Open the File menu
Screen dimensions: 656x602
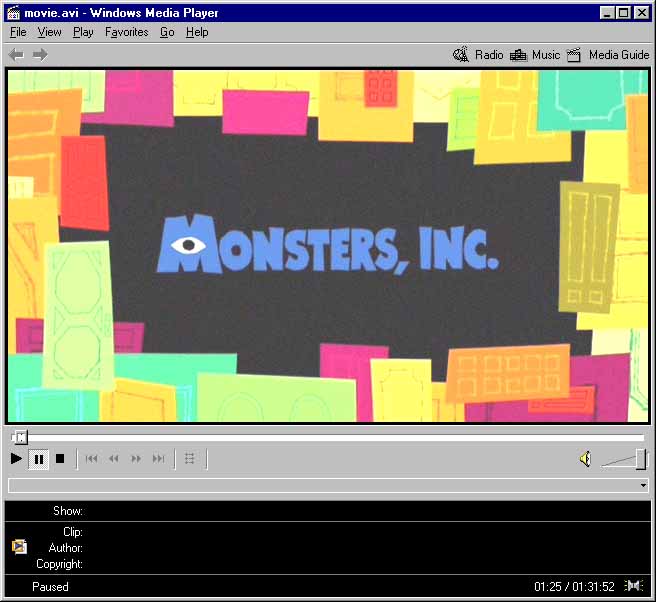tap(18, 32)
